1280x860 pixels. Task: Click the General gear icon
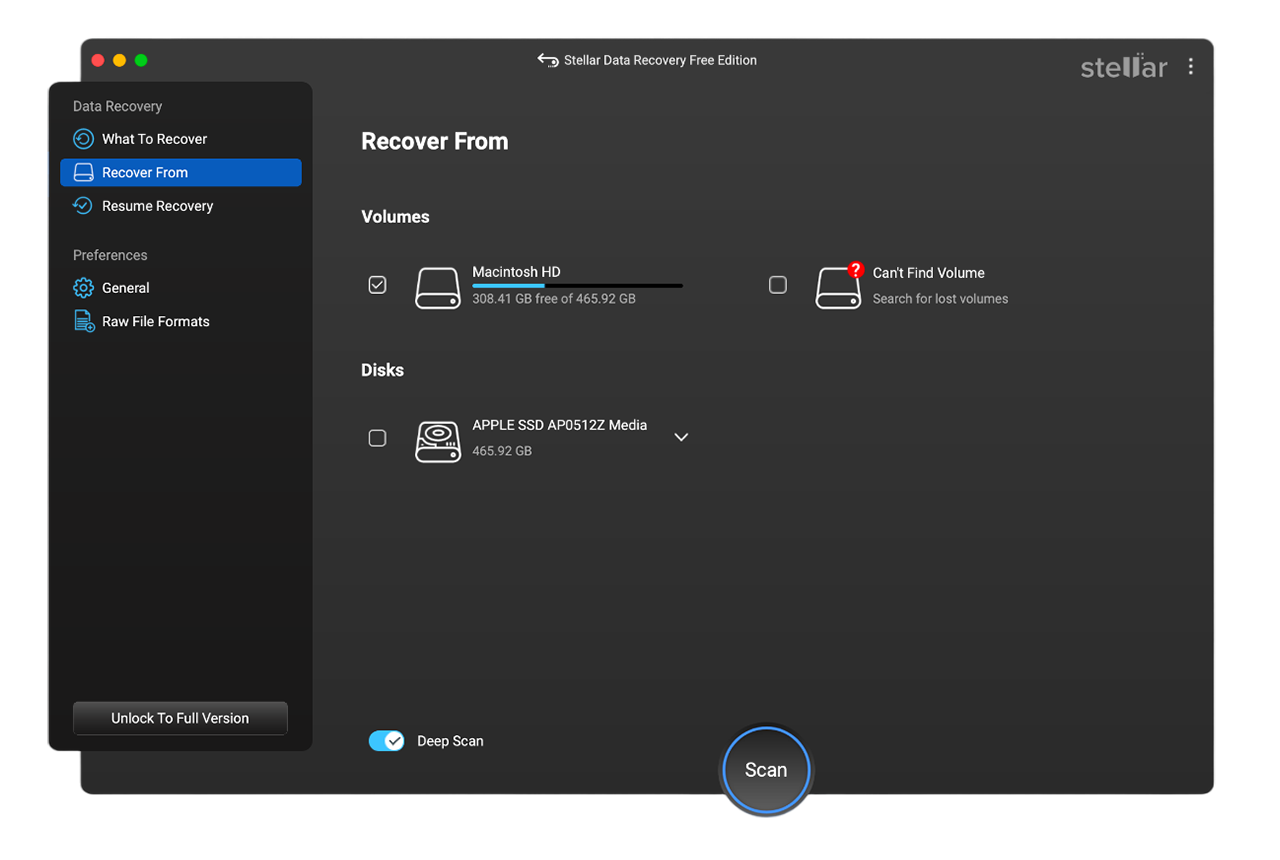(x=84, y=288)
